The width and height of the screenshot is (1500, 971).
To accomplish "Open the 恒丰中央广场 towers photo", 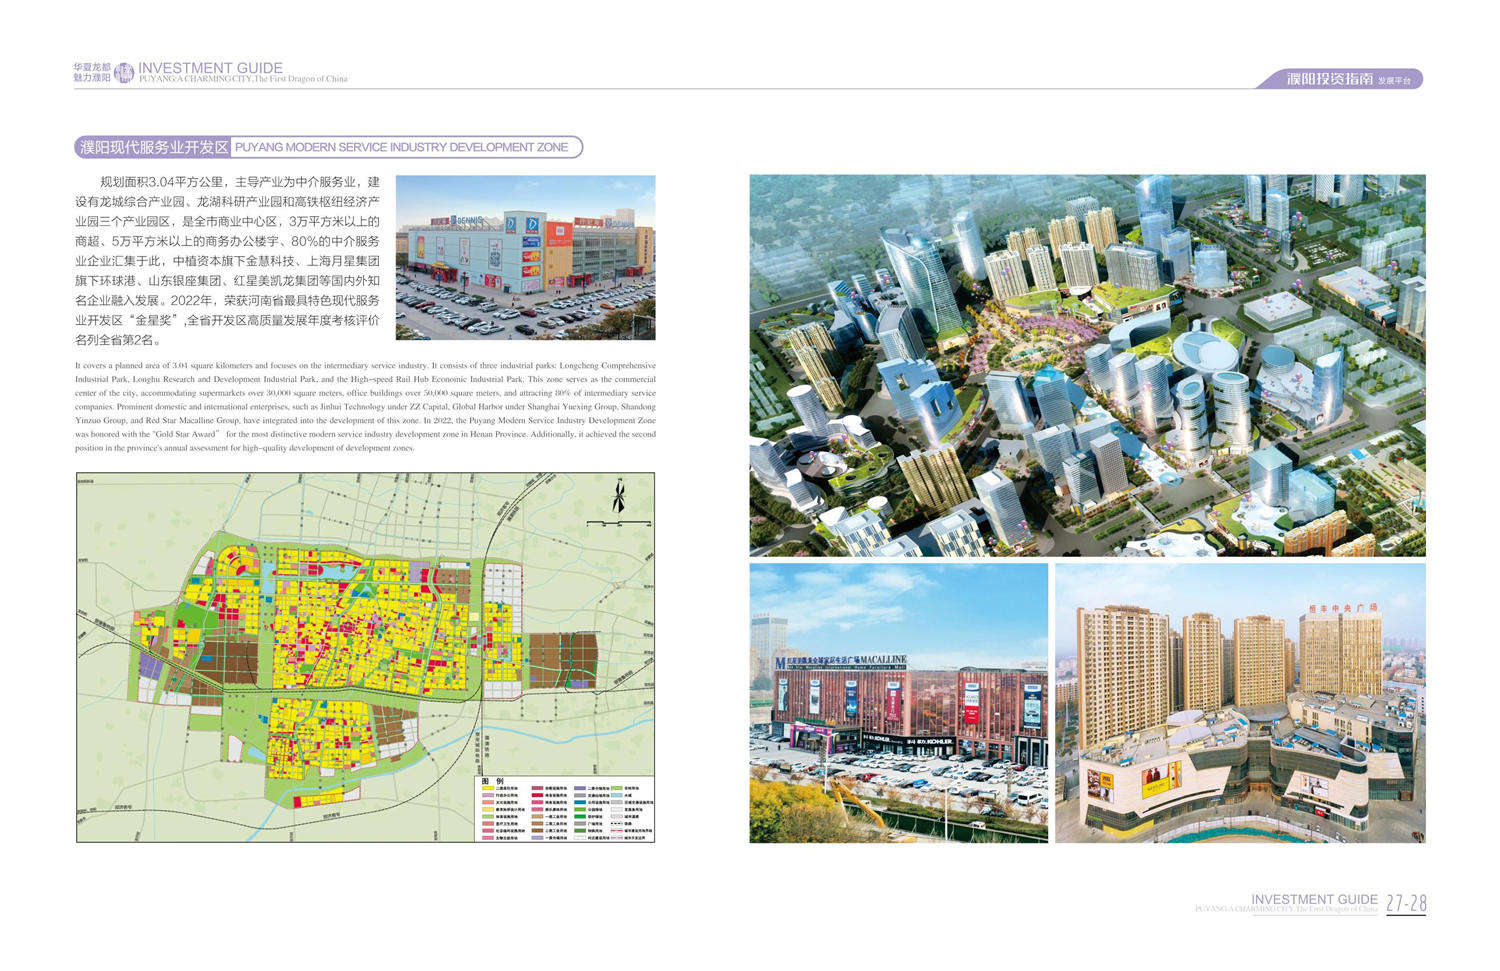I will (1240, 702).
